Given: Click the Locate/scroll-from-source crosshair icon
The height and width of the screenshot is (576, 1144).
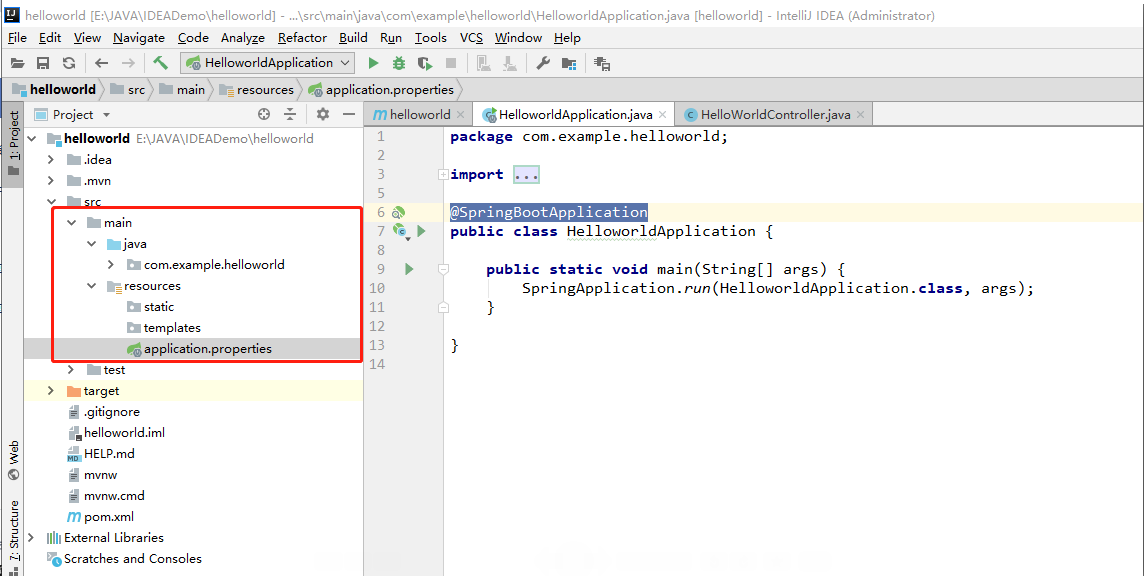Looking at the screenshot, I should click(264, 114).
